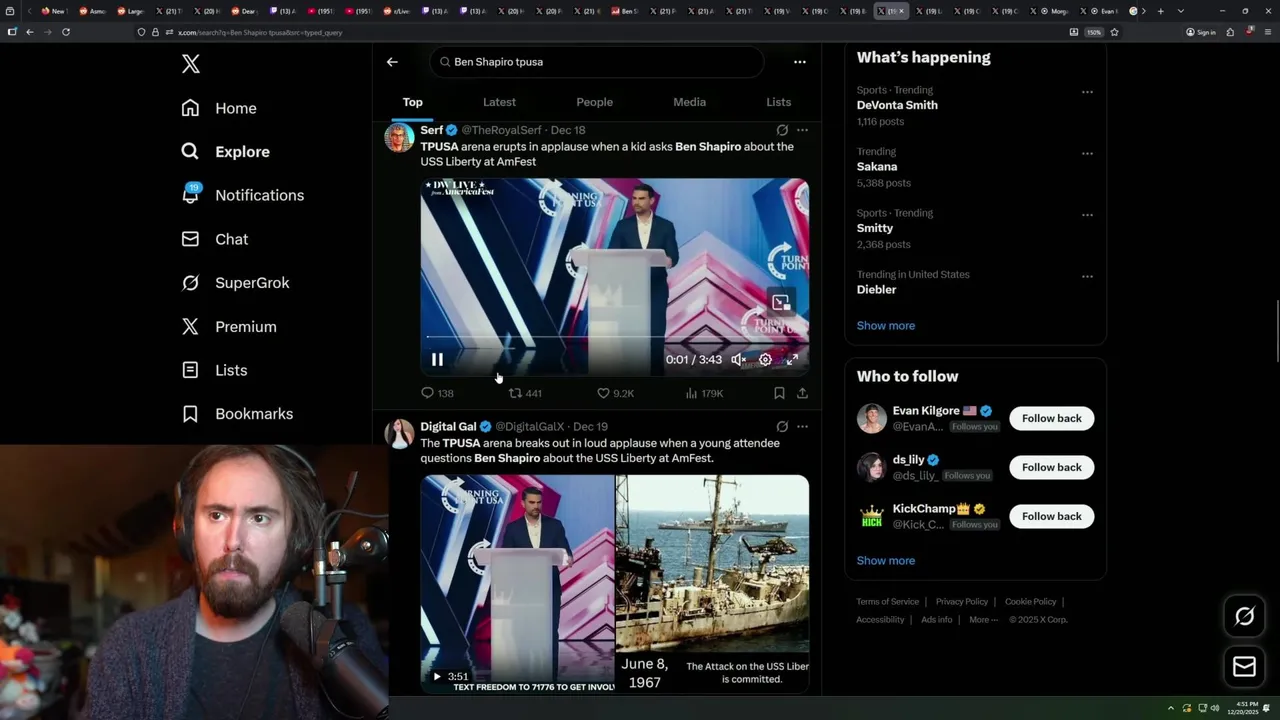
Task: Open more options for DeVonta Smith trend
Action: point(1087,92)
